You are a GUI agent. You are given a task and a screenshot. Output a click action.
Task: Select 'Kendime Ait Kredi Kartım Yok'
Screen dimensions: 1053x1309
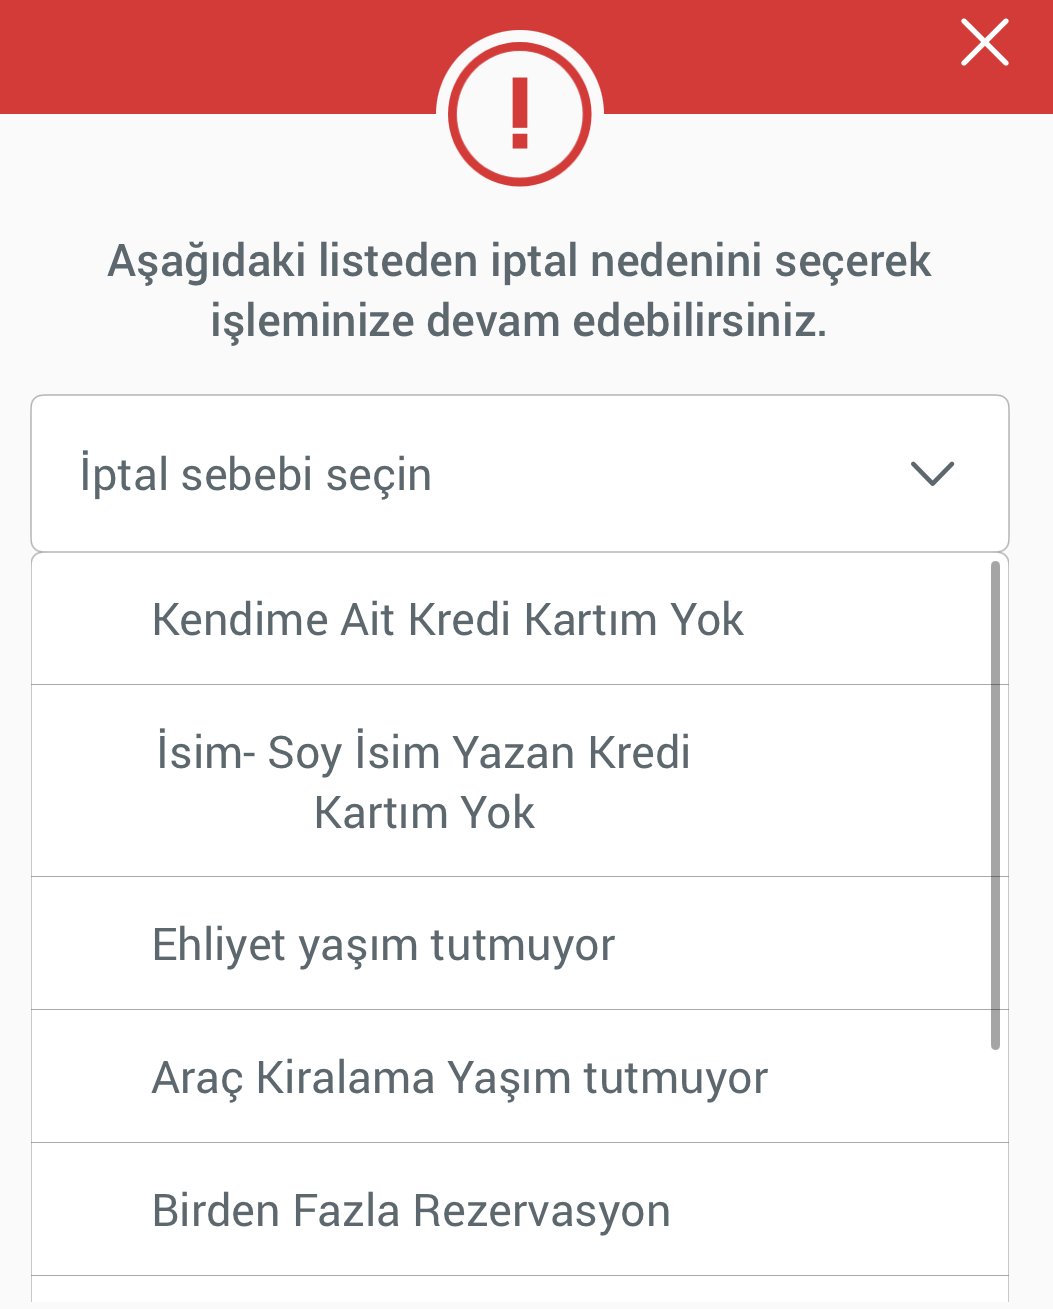point(520,619)
